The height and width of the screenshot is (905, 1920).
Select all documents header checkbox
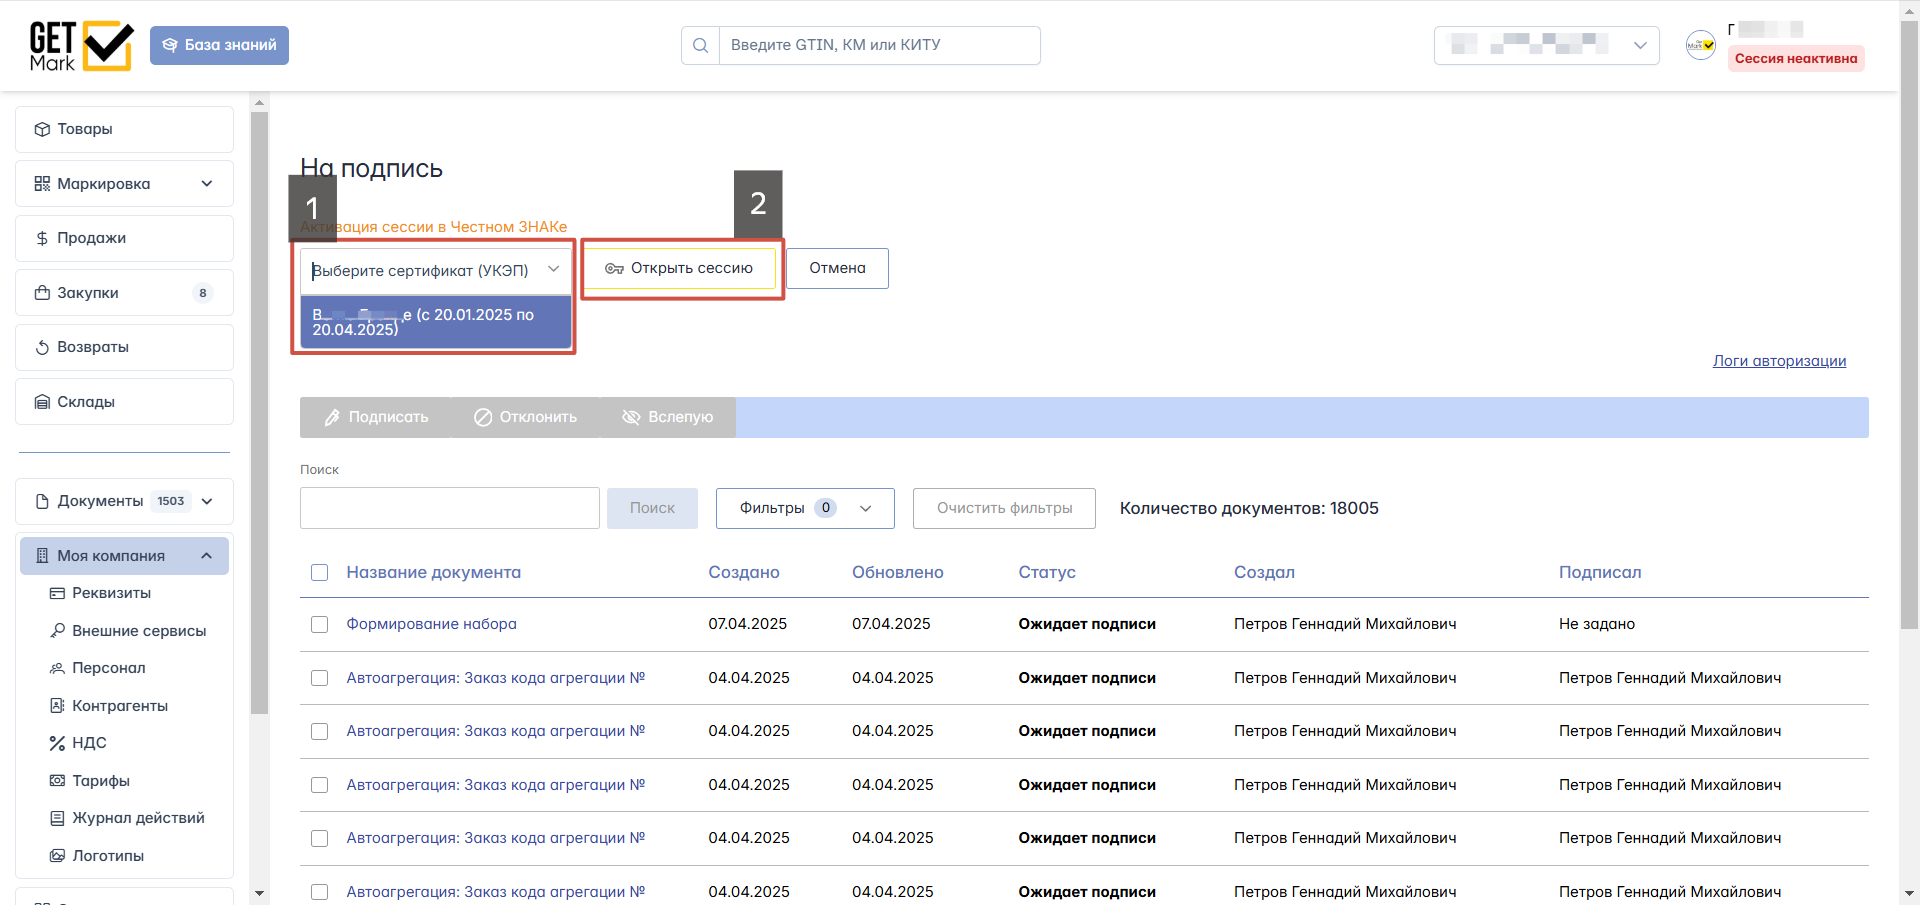[320, 573]
